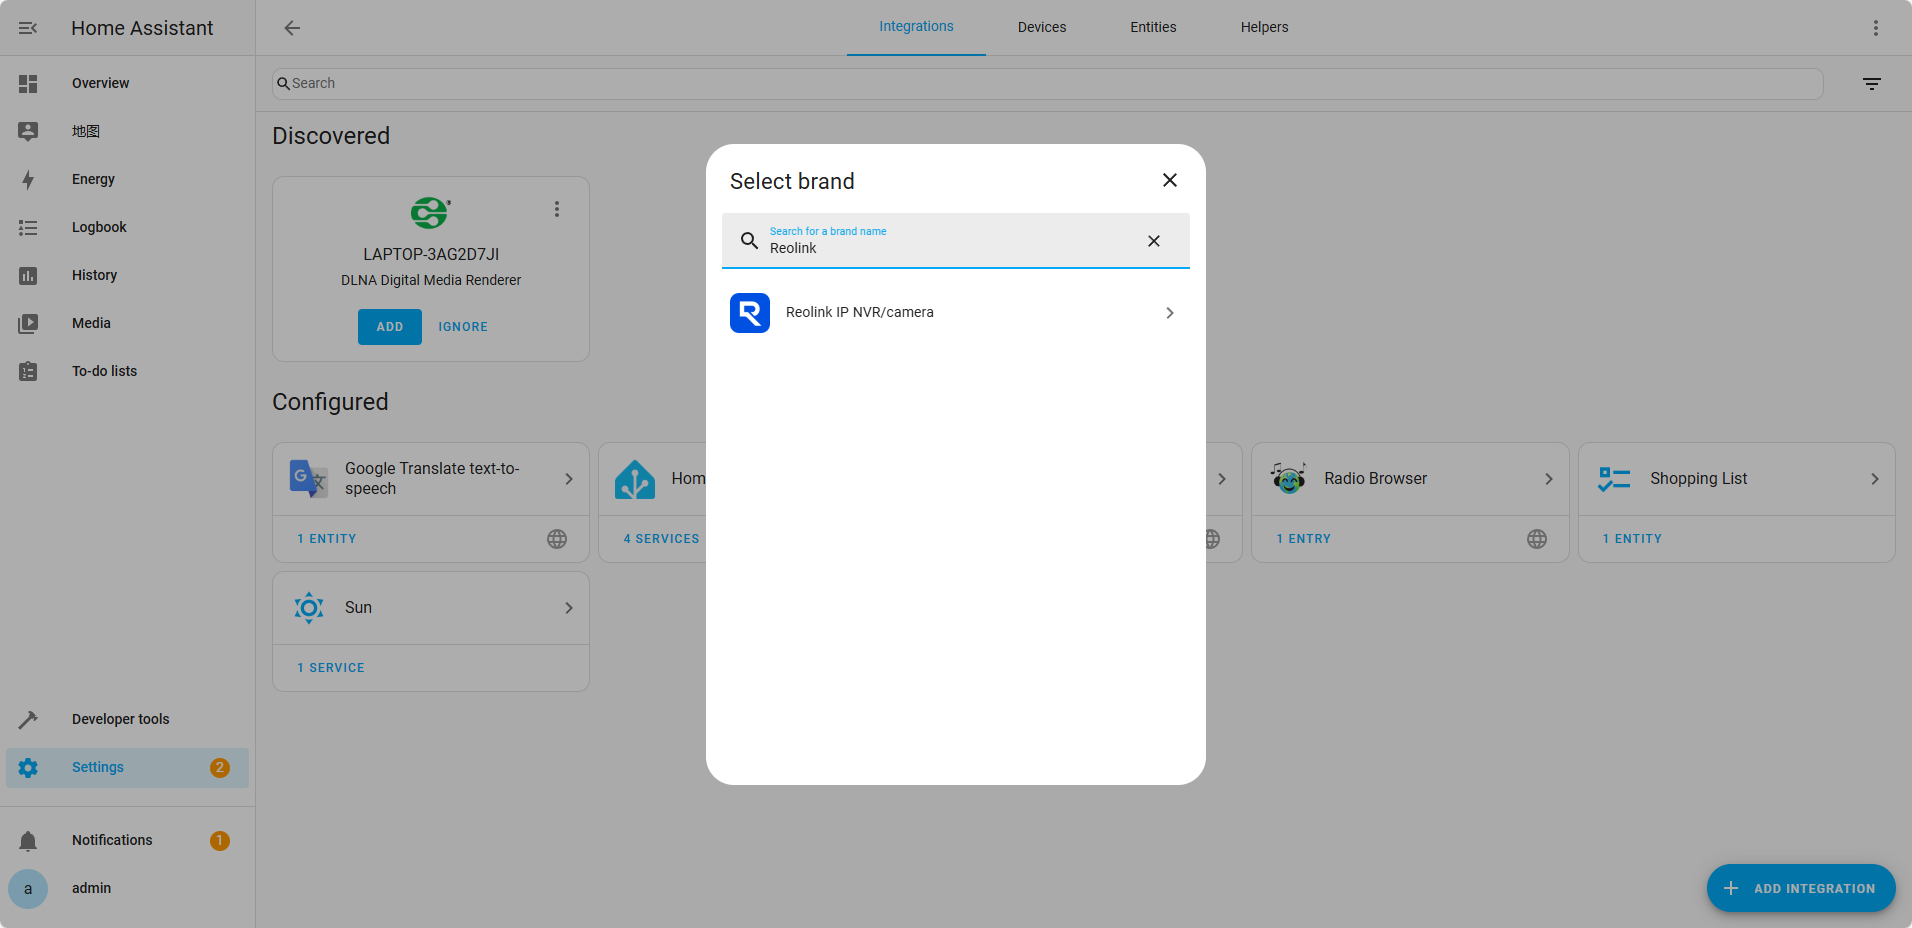Image resolution: width=1912 pixels, height=928 pixels.
Task: Open Google Translate text-to-speech integration
Action: click(431, 479)
